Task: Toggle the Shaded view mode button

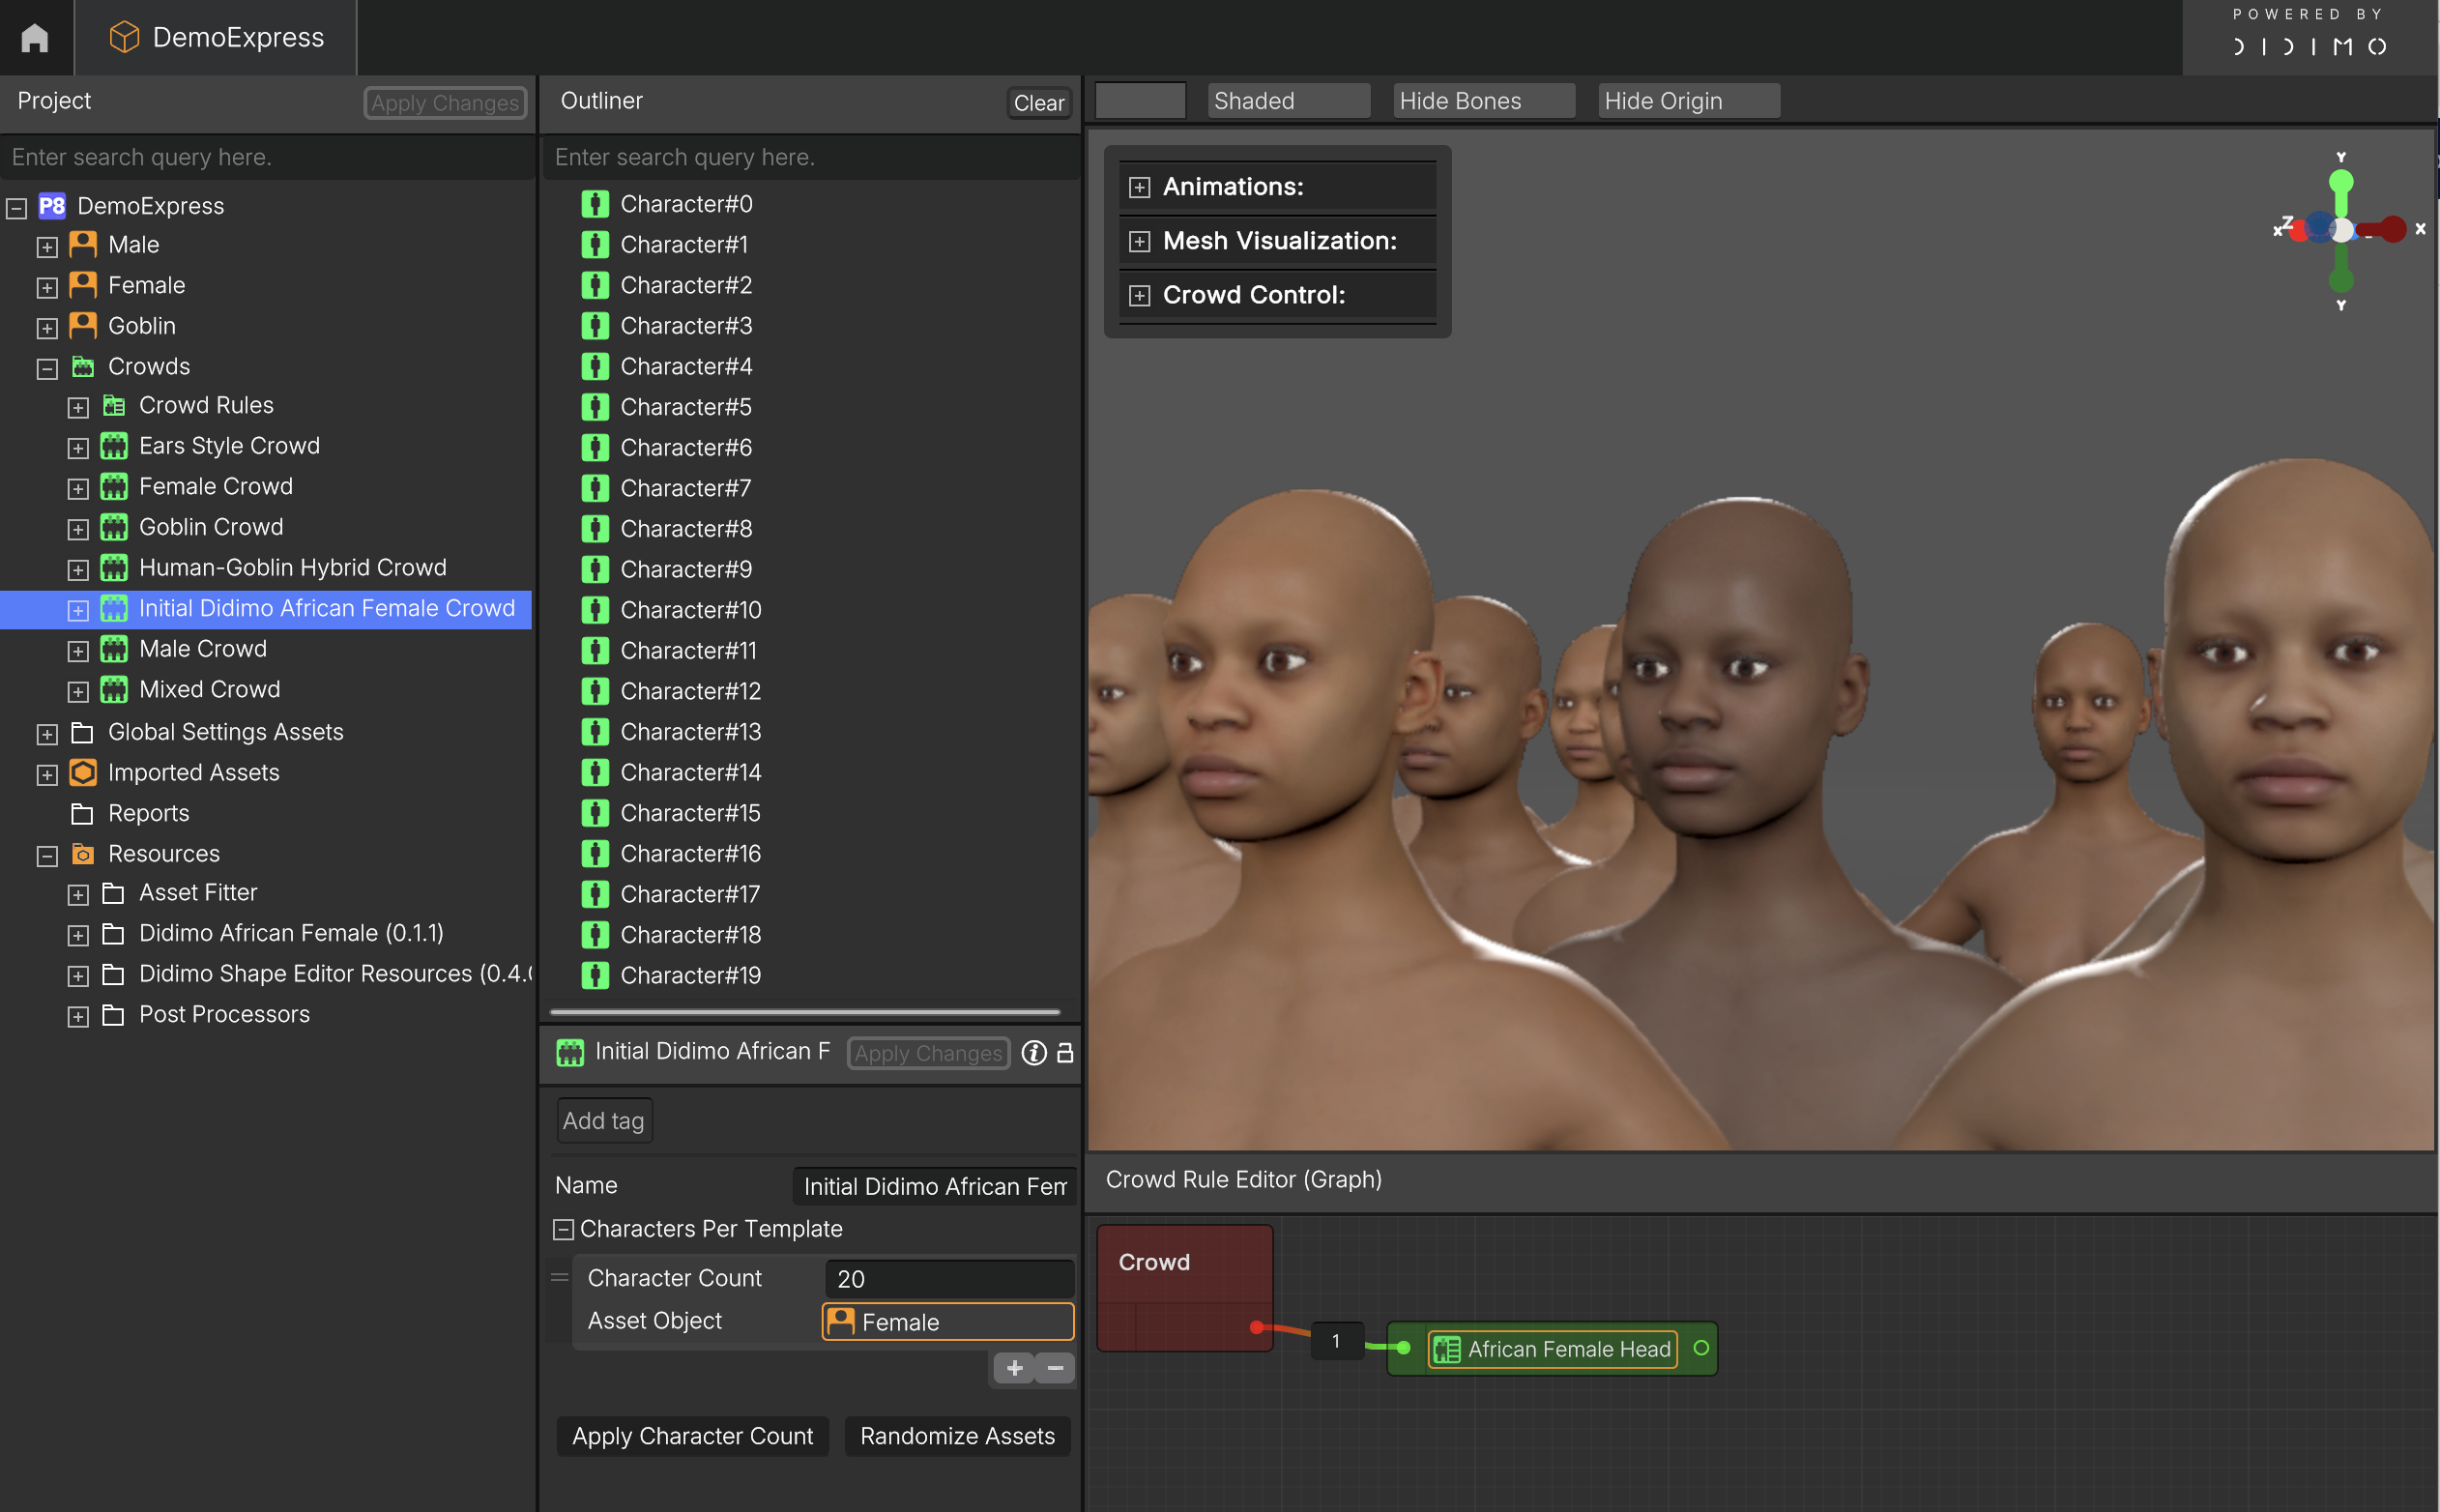Action: point(1287,101)
